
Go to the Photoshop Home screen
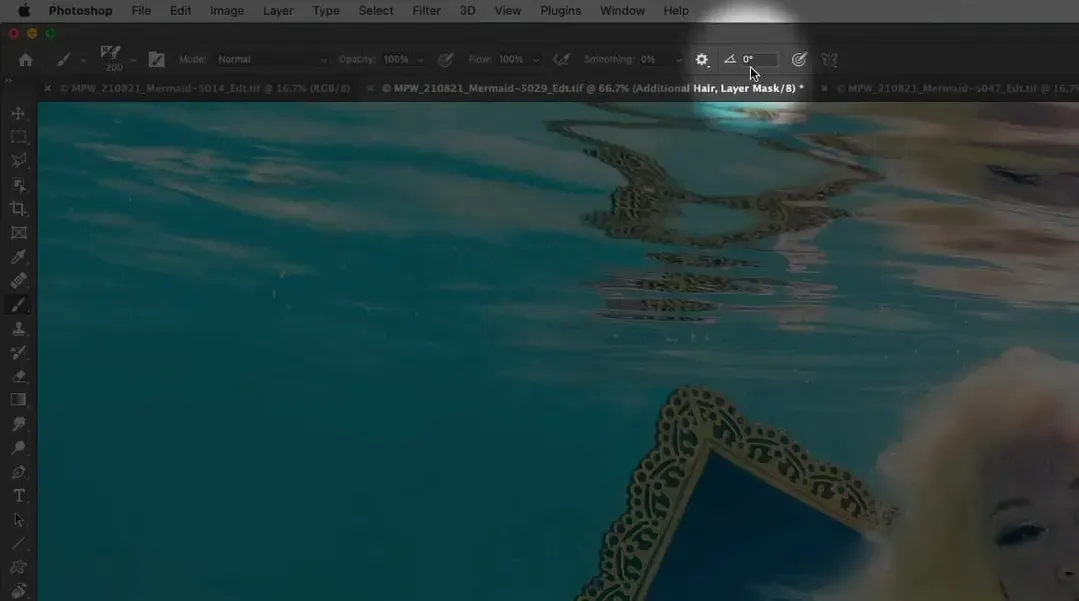click(x=26, y=60)
